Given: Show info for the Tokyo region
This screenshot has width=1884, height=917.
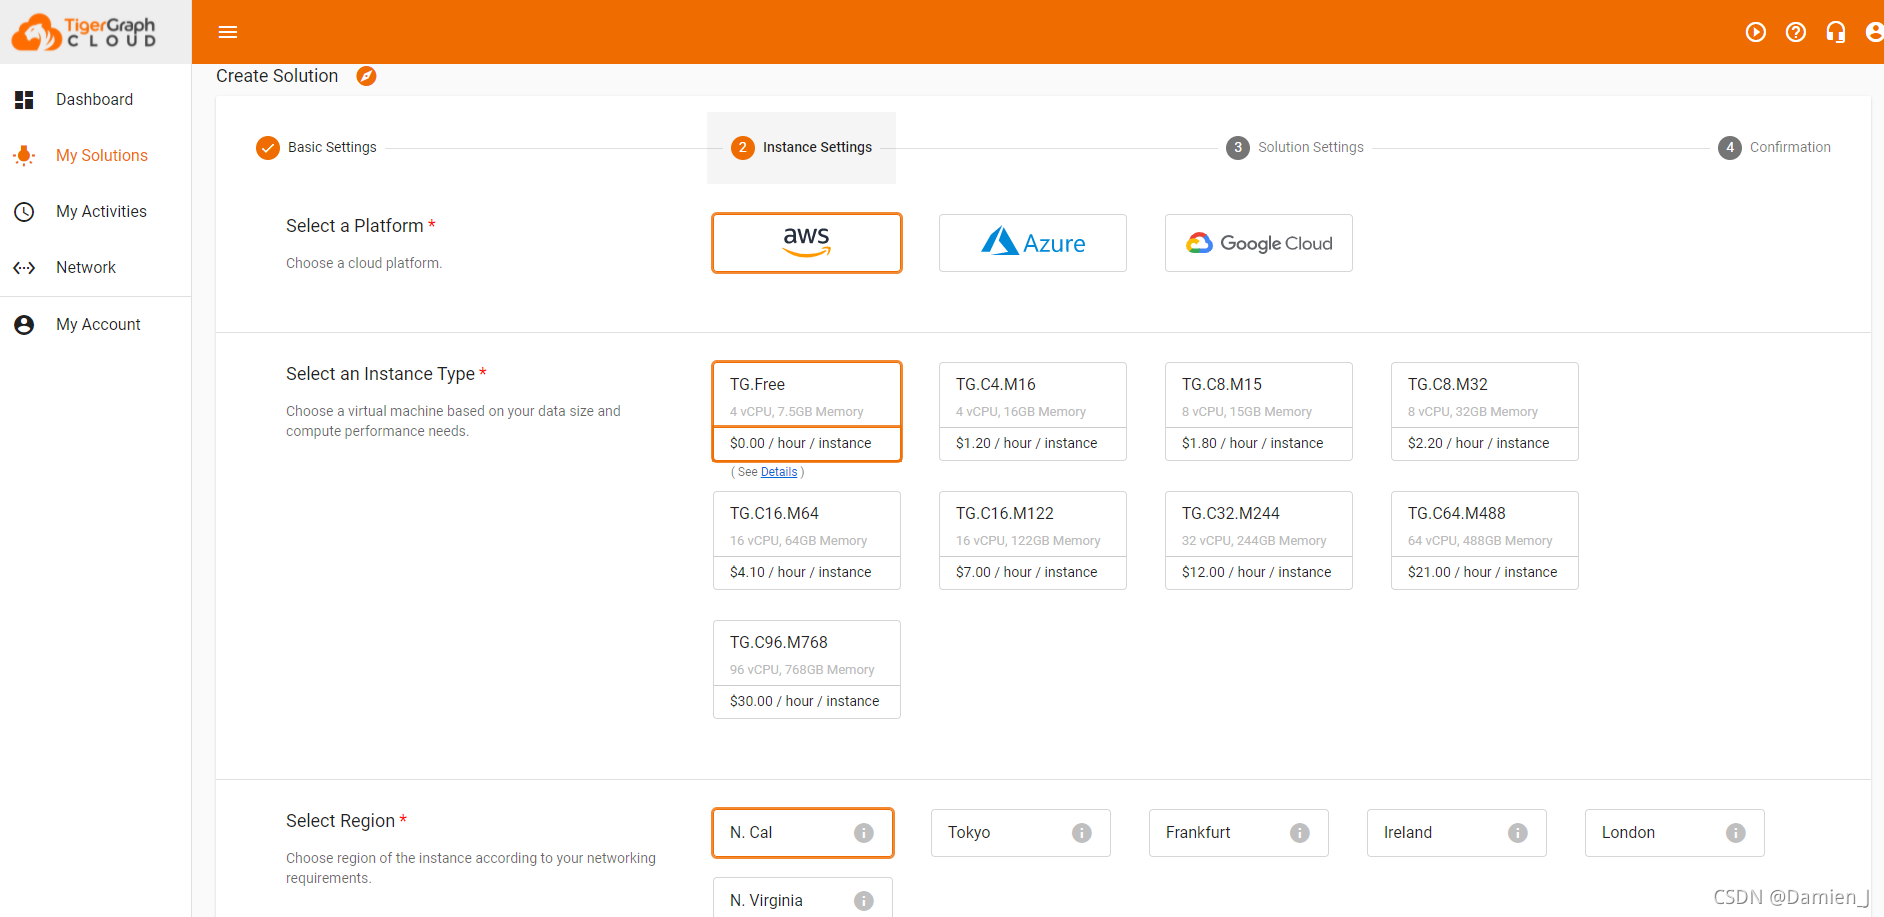Looking at the screenshot, I should click(1082, 833).
